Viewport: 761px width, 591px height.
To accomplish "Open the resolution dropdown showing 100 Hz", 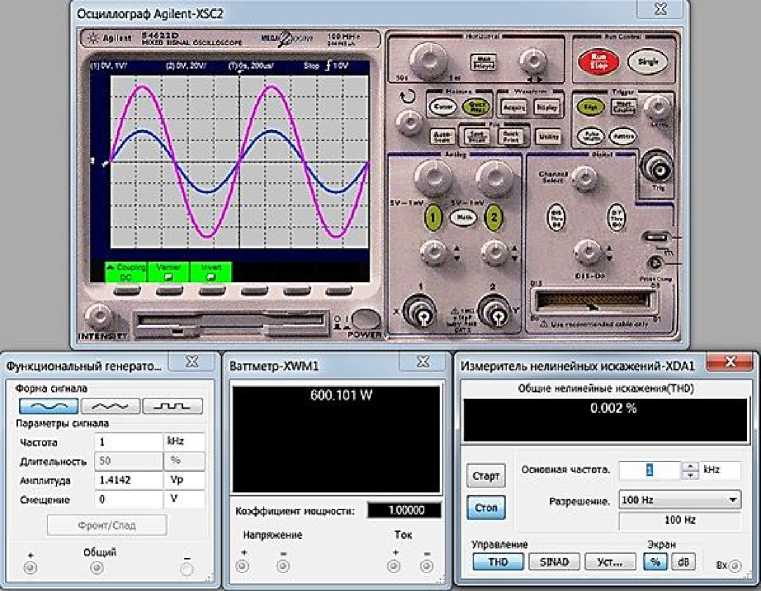I will 679,499.
